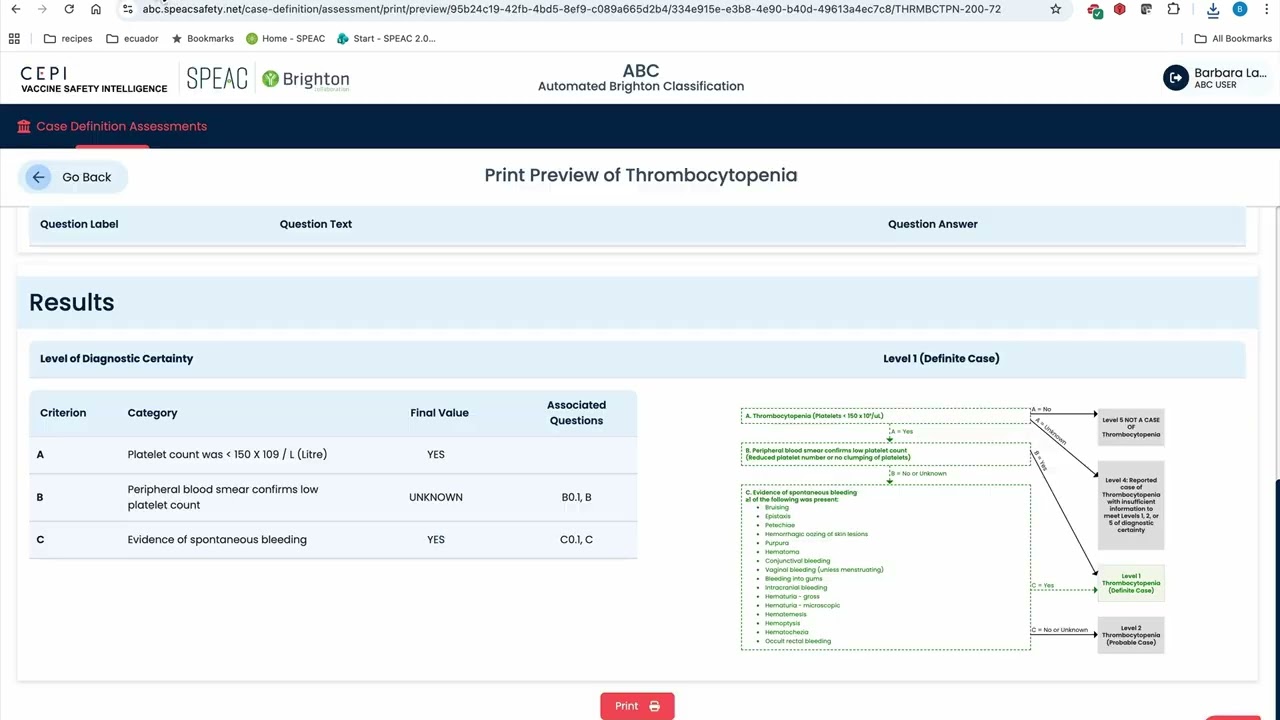Click the B0.1, B associated questions cell
Image resolution: width=1280 pixels, height=720 pixels.
click(x=576, y=497)
